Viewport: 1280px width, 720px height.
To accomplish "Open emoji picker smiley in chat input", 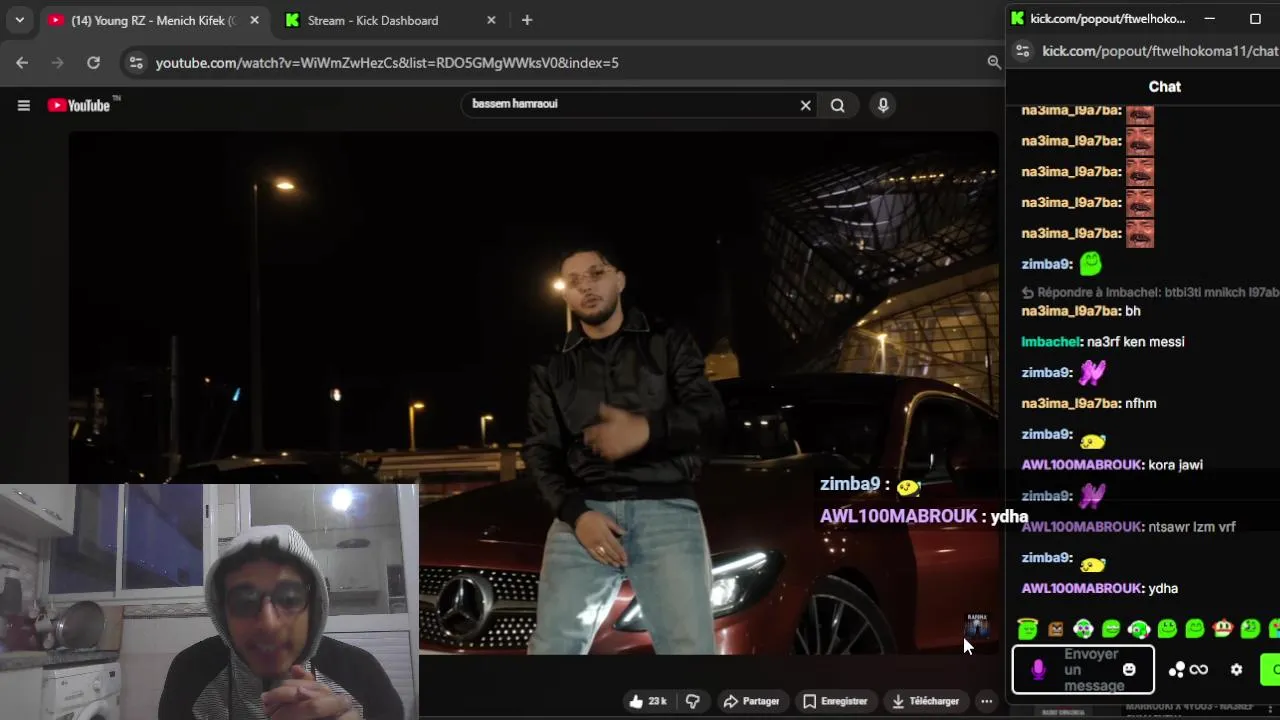I will [1129, 670].
